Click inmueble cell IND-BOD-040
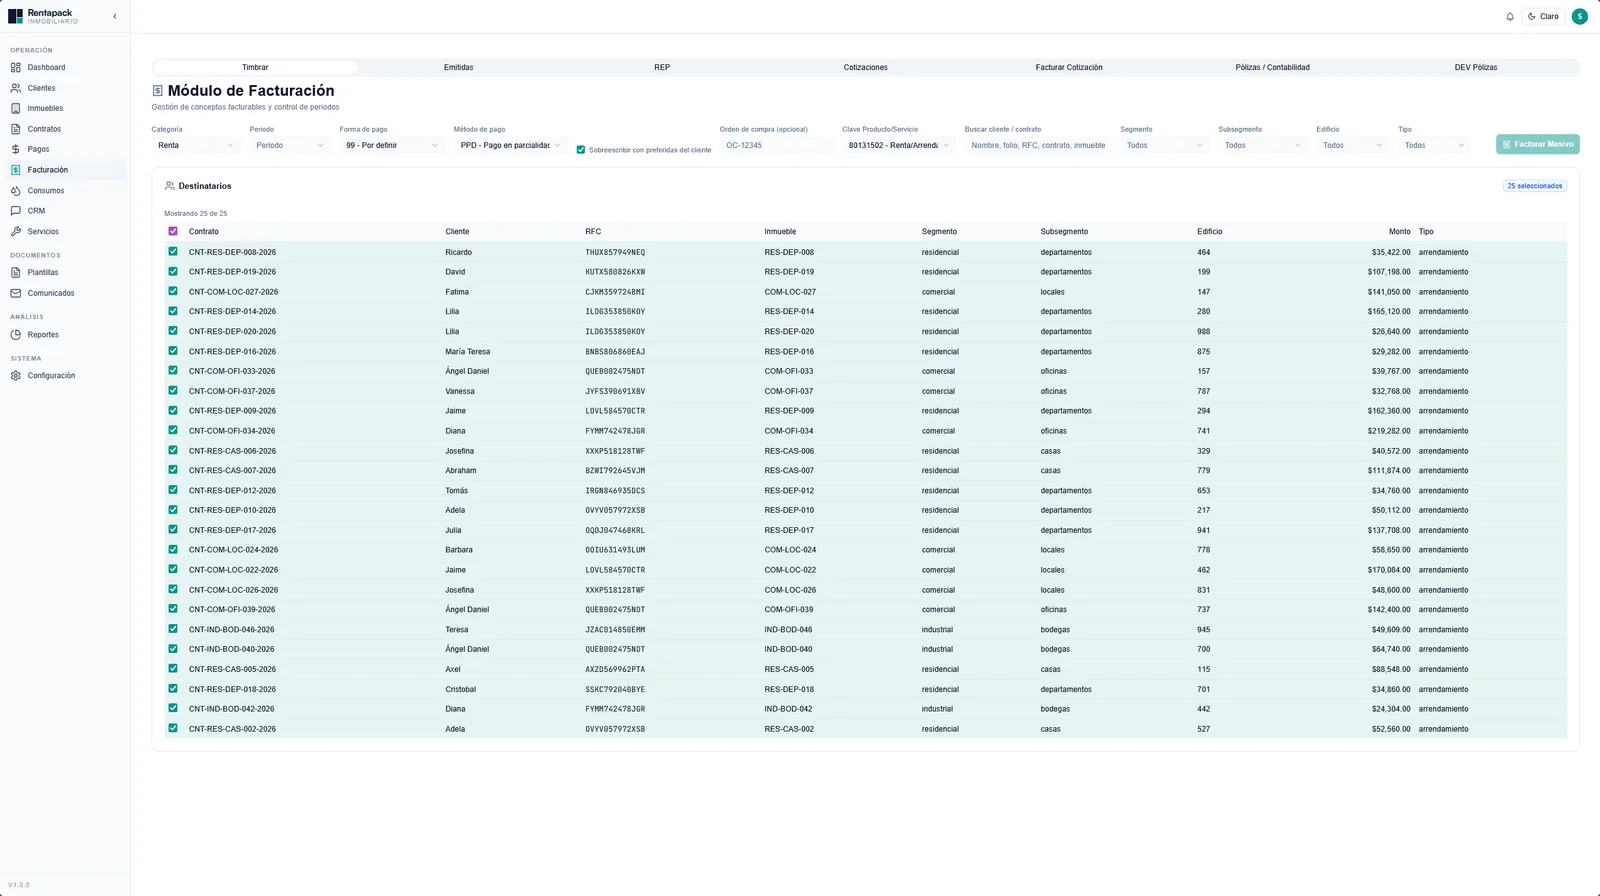The height and width of the screenshot is (896, 1600). coord(788,649)
